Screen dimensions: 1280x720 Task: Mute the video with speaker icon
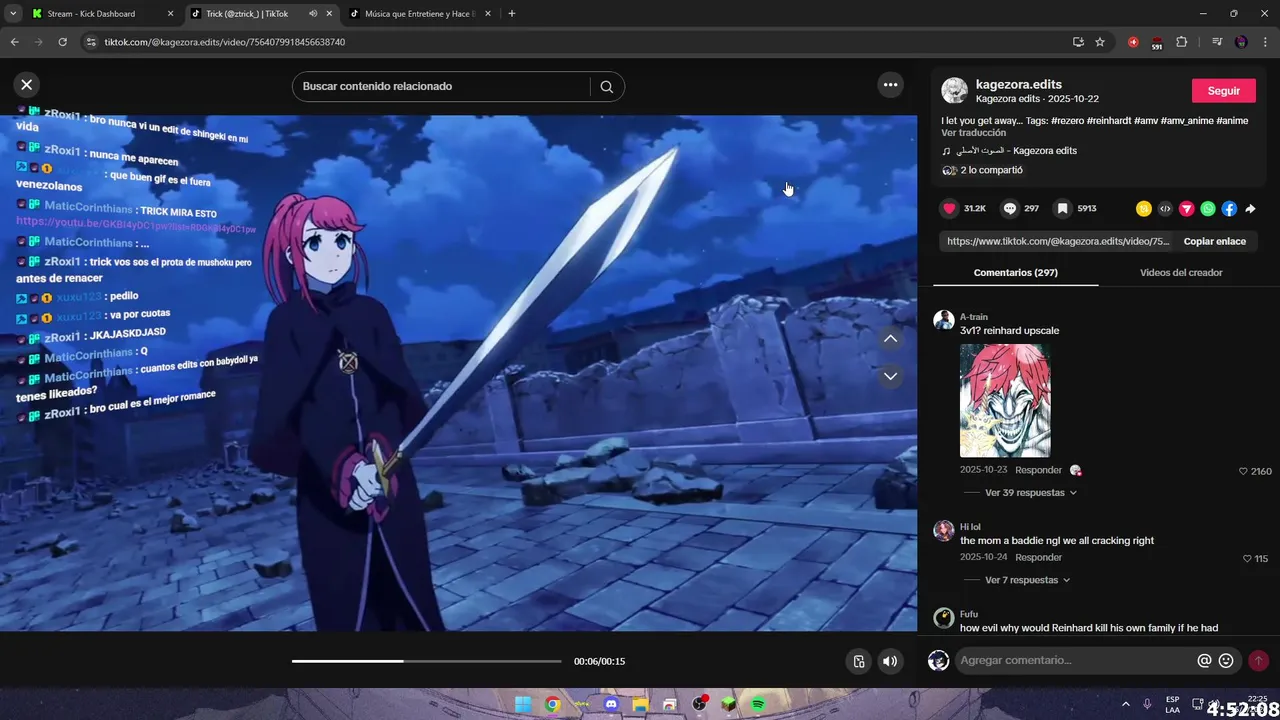click(x=889, y=661)
